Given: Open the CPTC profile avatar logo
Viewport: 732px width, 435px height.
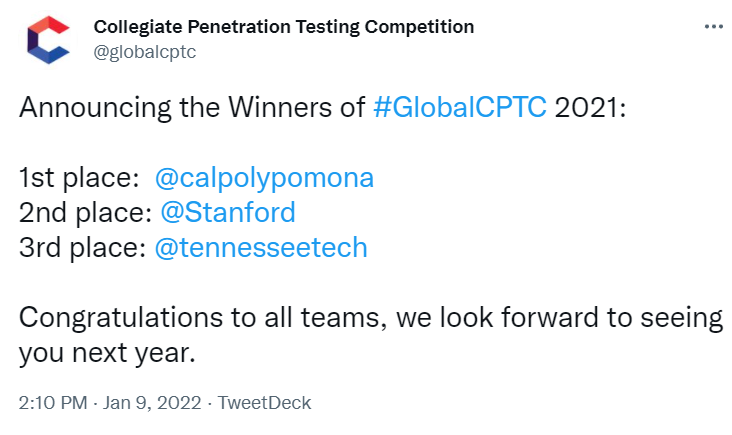Looking at the screenshot, I should click(x=49, y=39).
